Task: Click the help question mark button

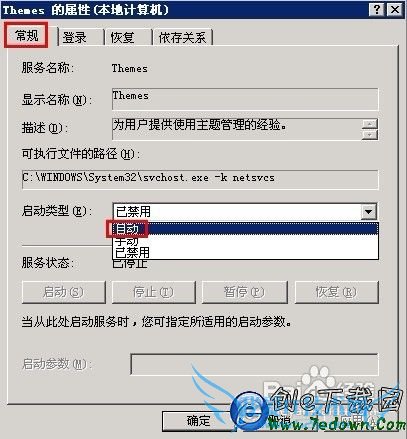Action: 376,9
